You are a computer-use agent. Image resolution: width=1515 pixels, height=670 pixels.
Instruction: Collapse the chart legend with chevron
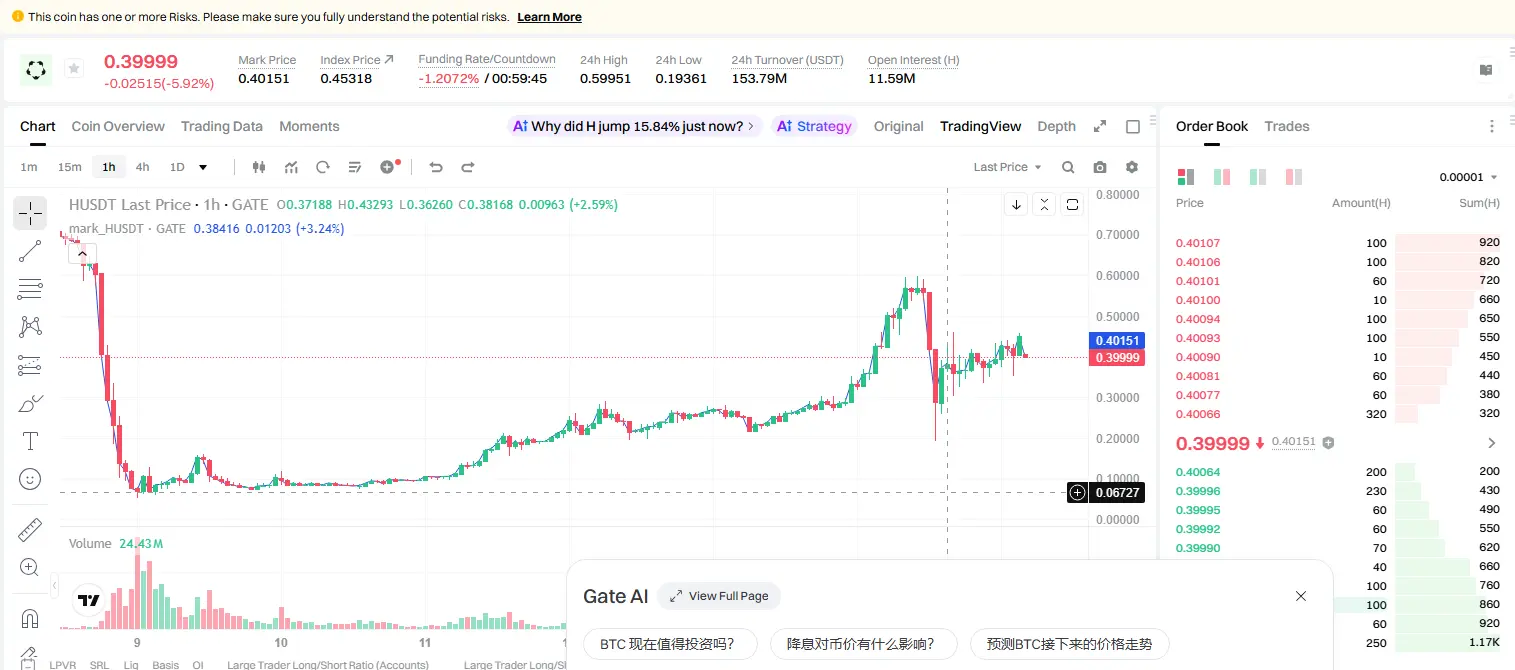(81, 254)
